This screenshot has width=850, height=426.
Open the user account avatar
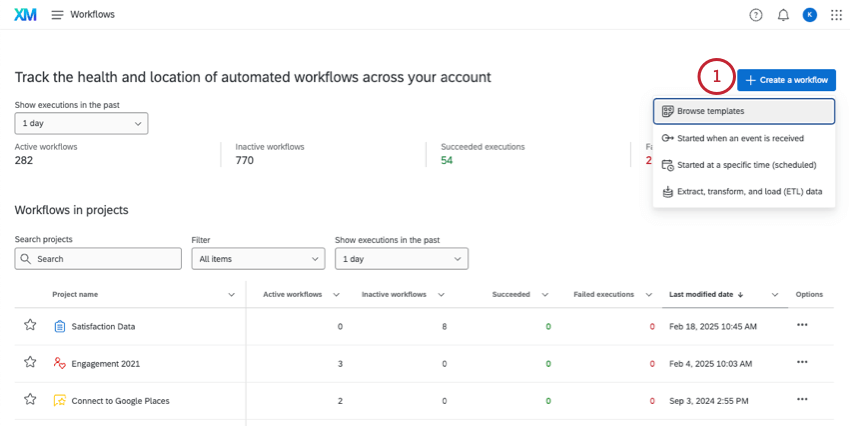[x=809, y=15]
